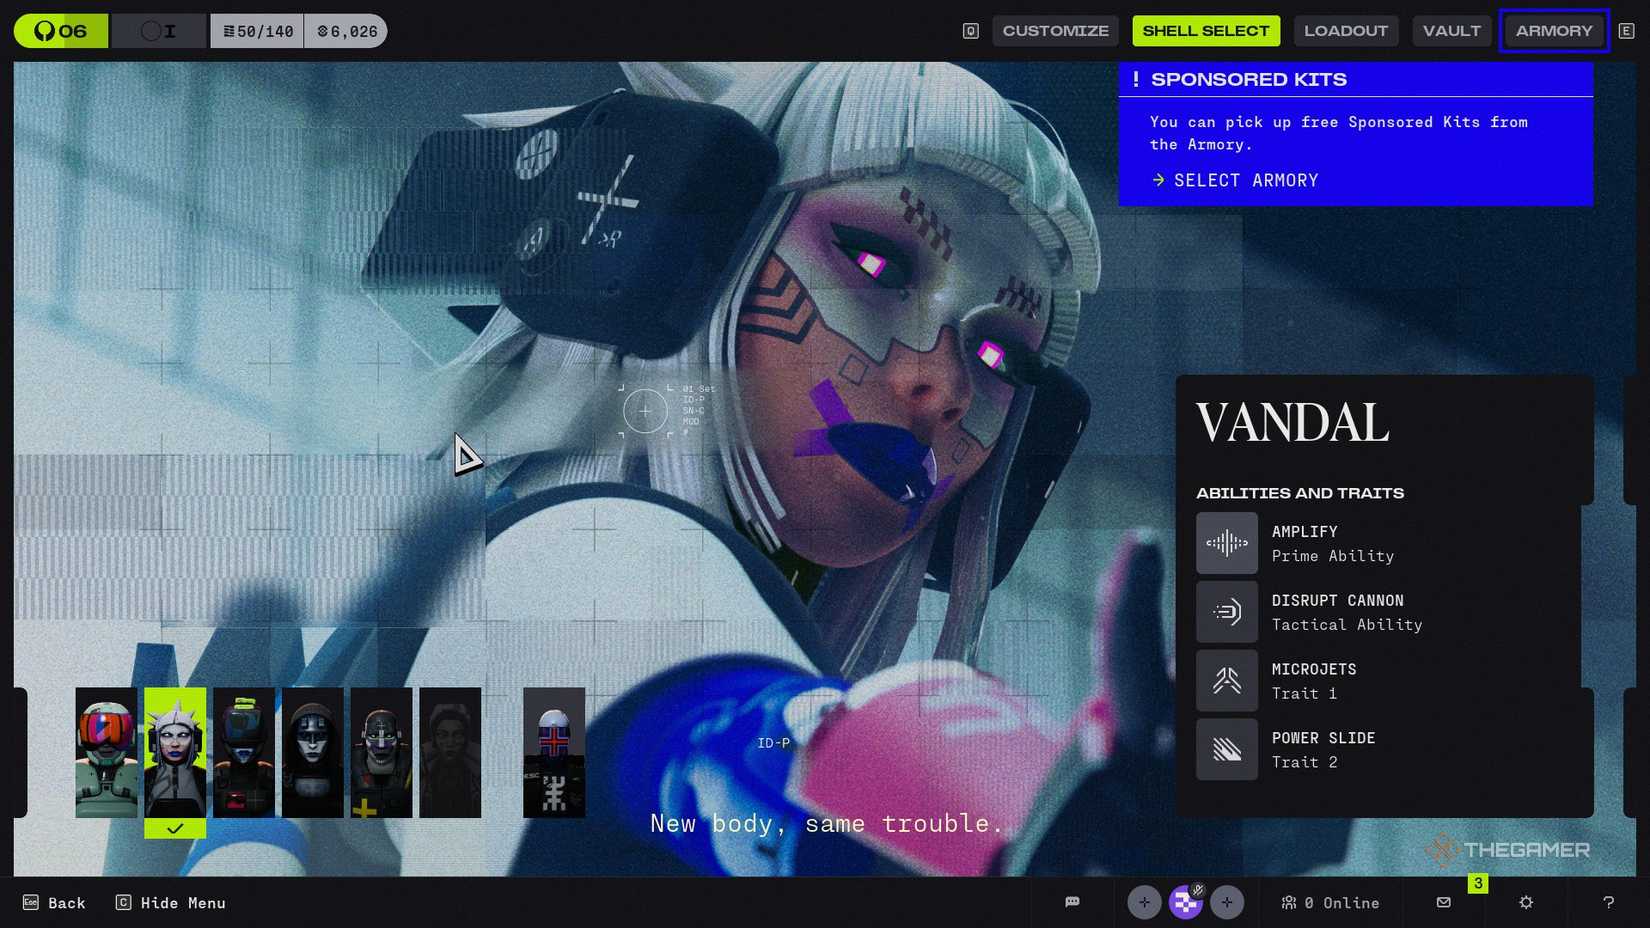This screenshot has width=1650, height=928.
Task: Toggle Hide Menu option
Action: 170,902
